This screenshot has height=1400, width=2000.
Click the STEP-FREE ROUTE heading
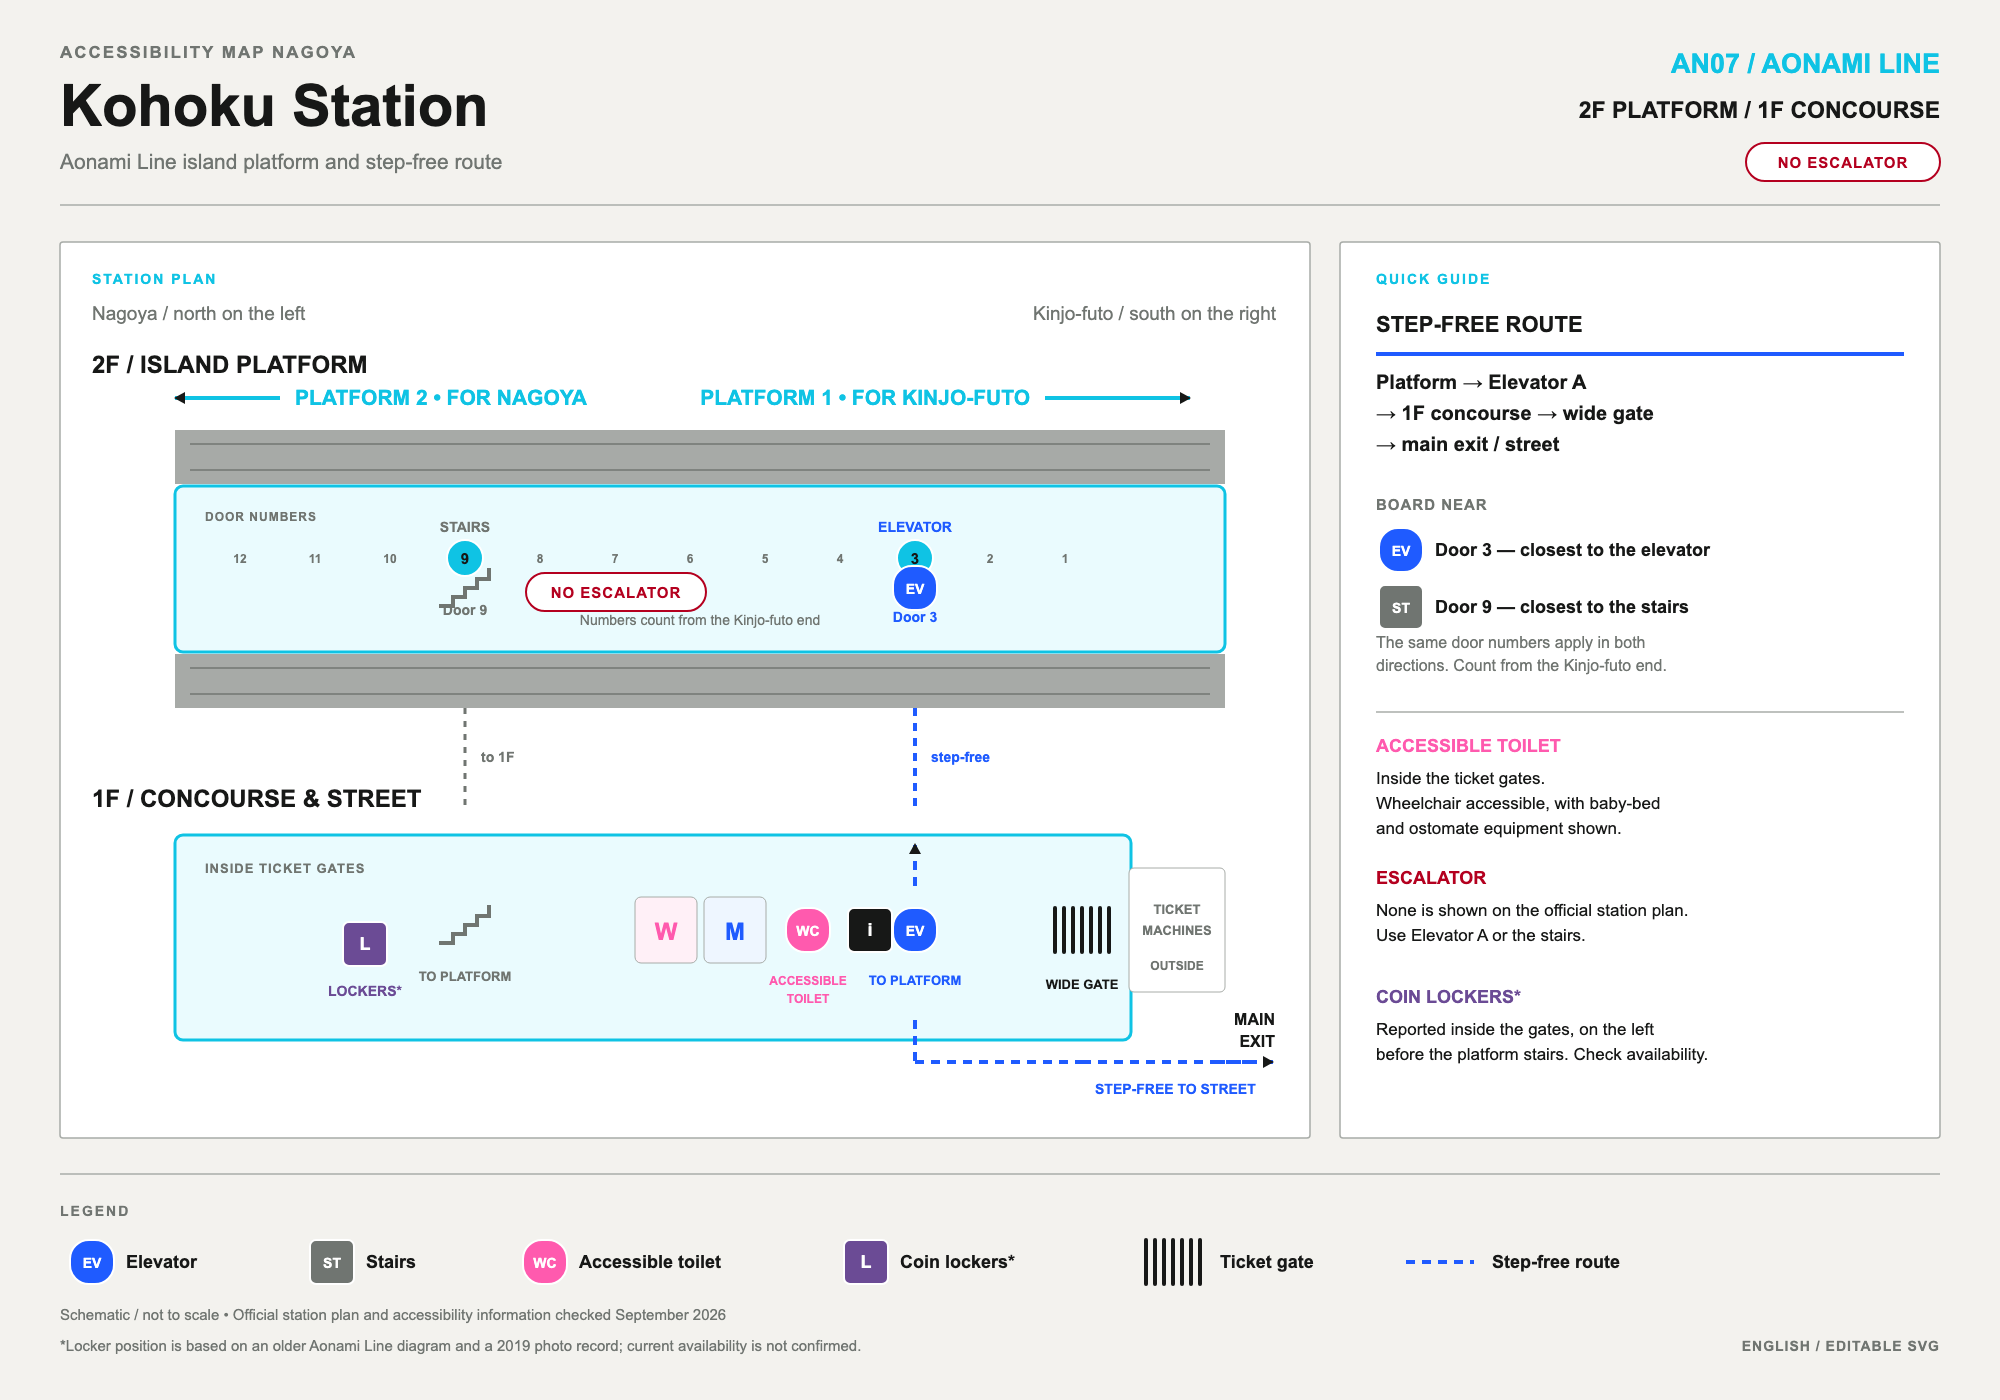pos(1479,324)
